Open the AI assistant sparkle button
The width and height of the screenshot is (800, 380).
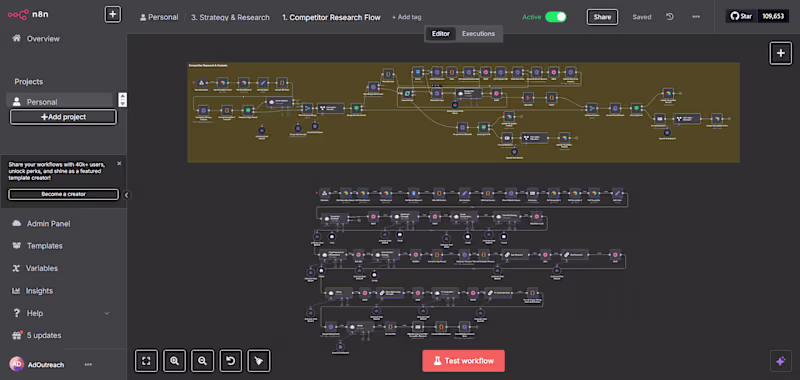pyautogui.click(x=780, y=361)
